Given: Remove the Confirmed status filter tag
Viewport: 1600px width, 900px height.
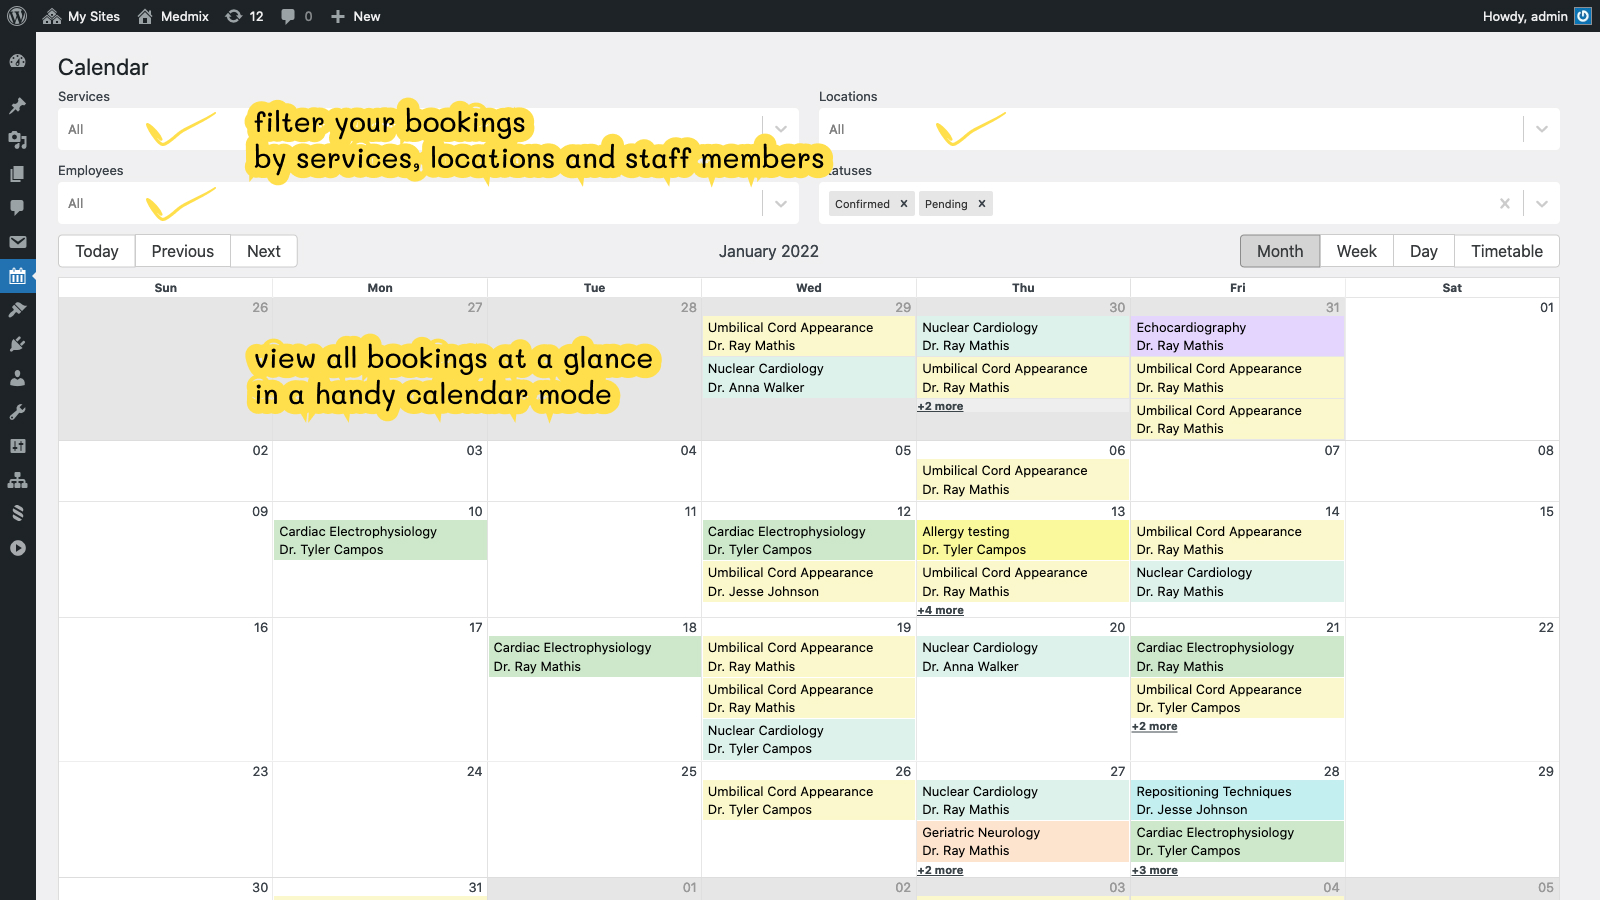Looking at the screenshot, I should pyautogui.click(x=904, y=204).
